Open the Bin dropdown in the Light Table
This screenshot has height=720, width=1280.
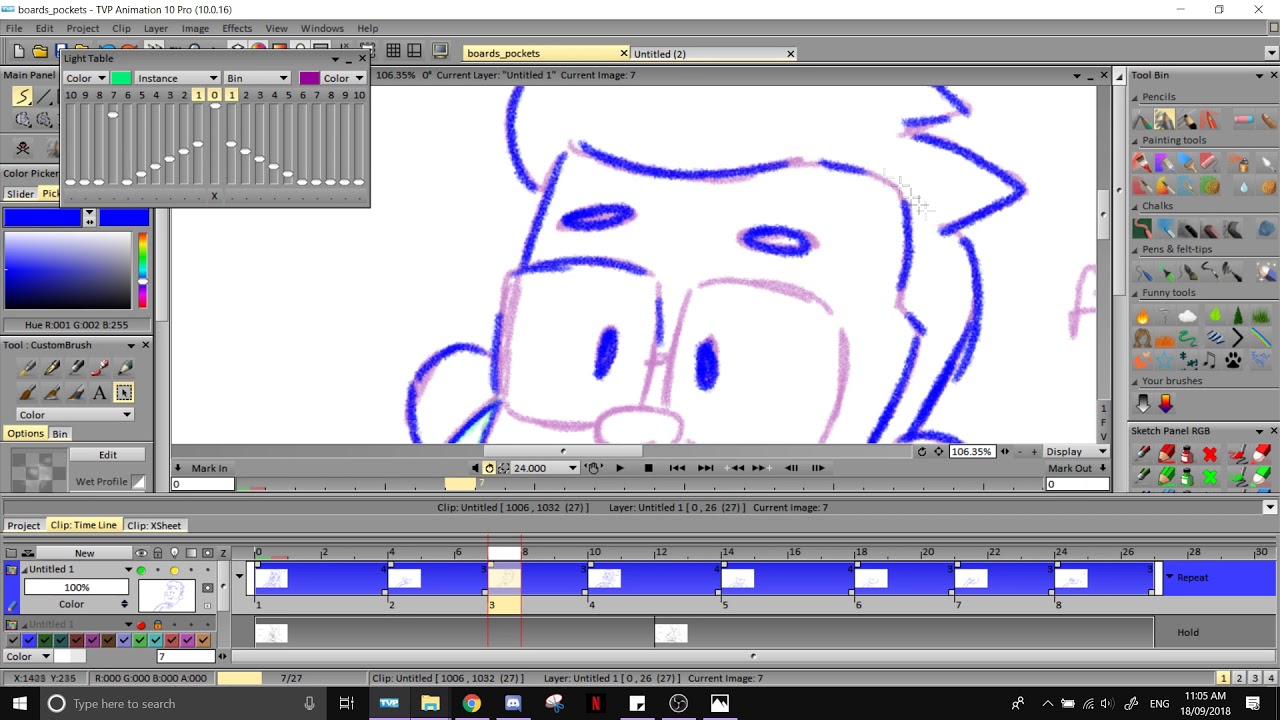(x=257, y=78)
